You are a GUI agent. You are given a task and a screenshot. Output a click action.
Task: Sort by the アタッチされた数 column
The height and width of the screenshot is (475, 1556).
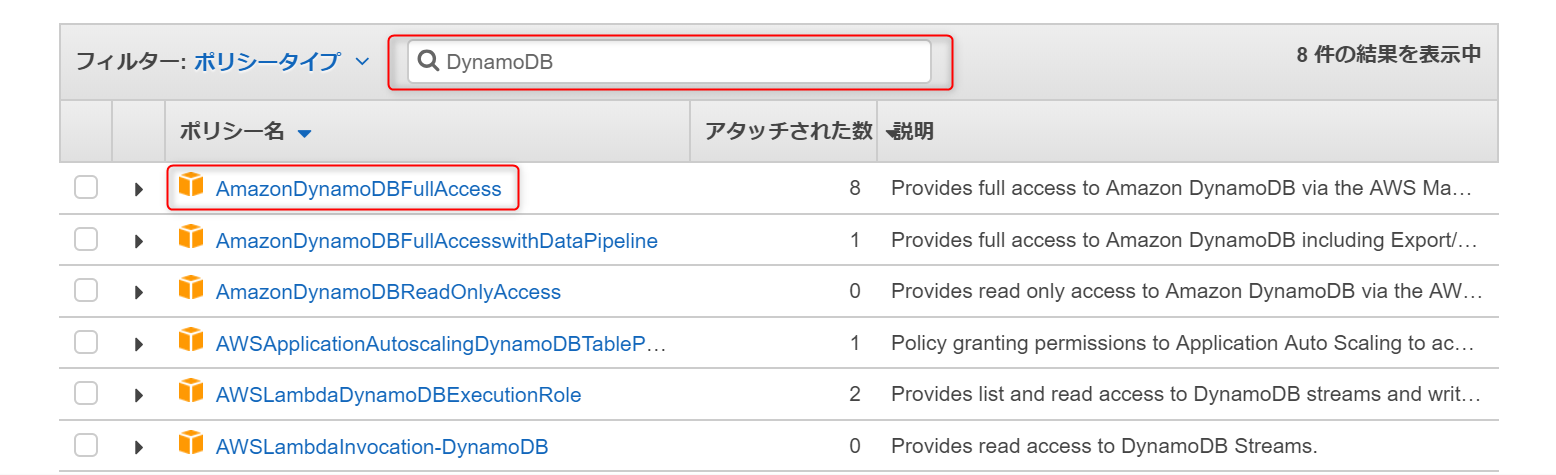tap(788, 131)
